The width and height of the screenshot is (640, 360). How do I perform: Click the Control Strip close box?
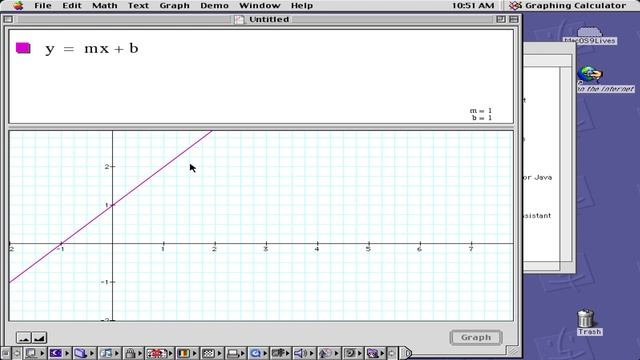[6, 353]
